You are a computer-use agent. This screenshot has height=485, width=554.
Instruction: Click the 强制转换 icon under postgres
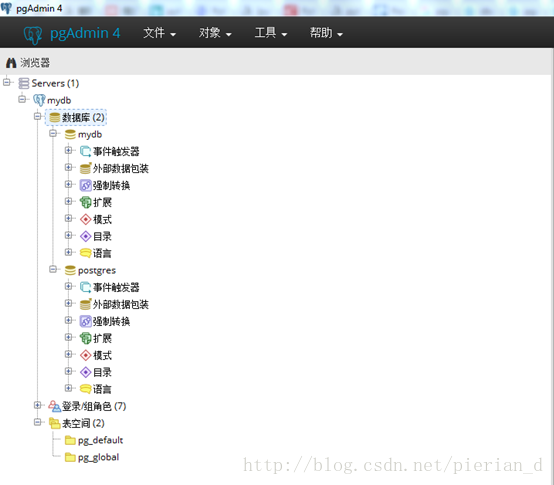pos(86,321)
